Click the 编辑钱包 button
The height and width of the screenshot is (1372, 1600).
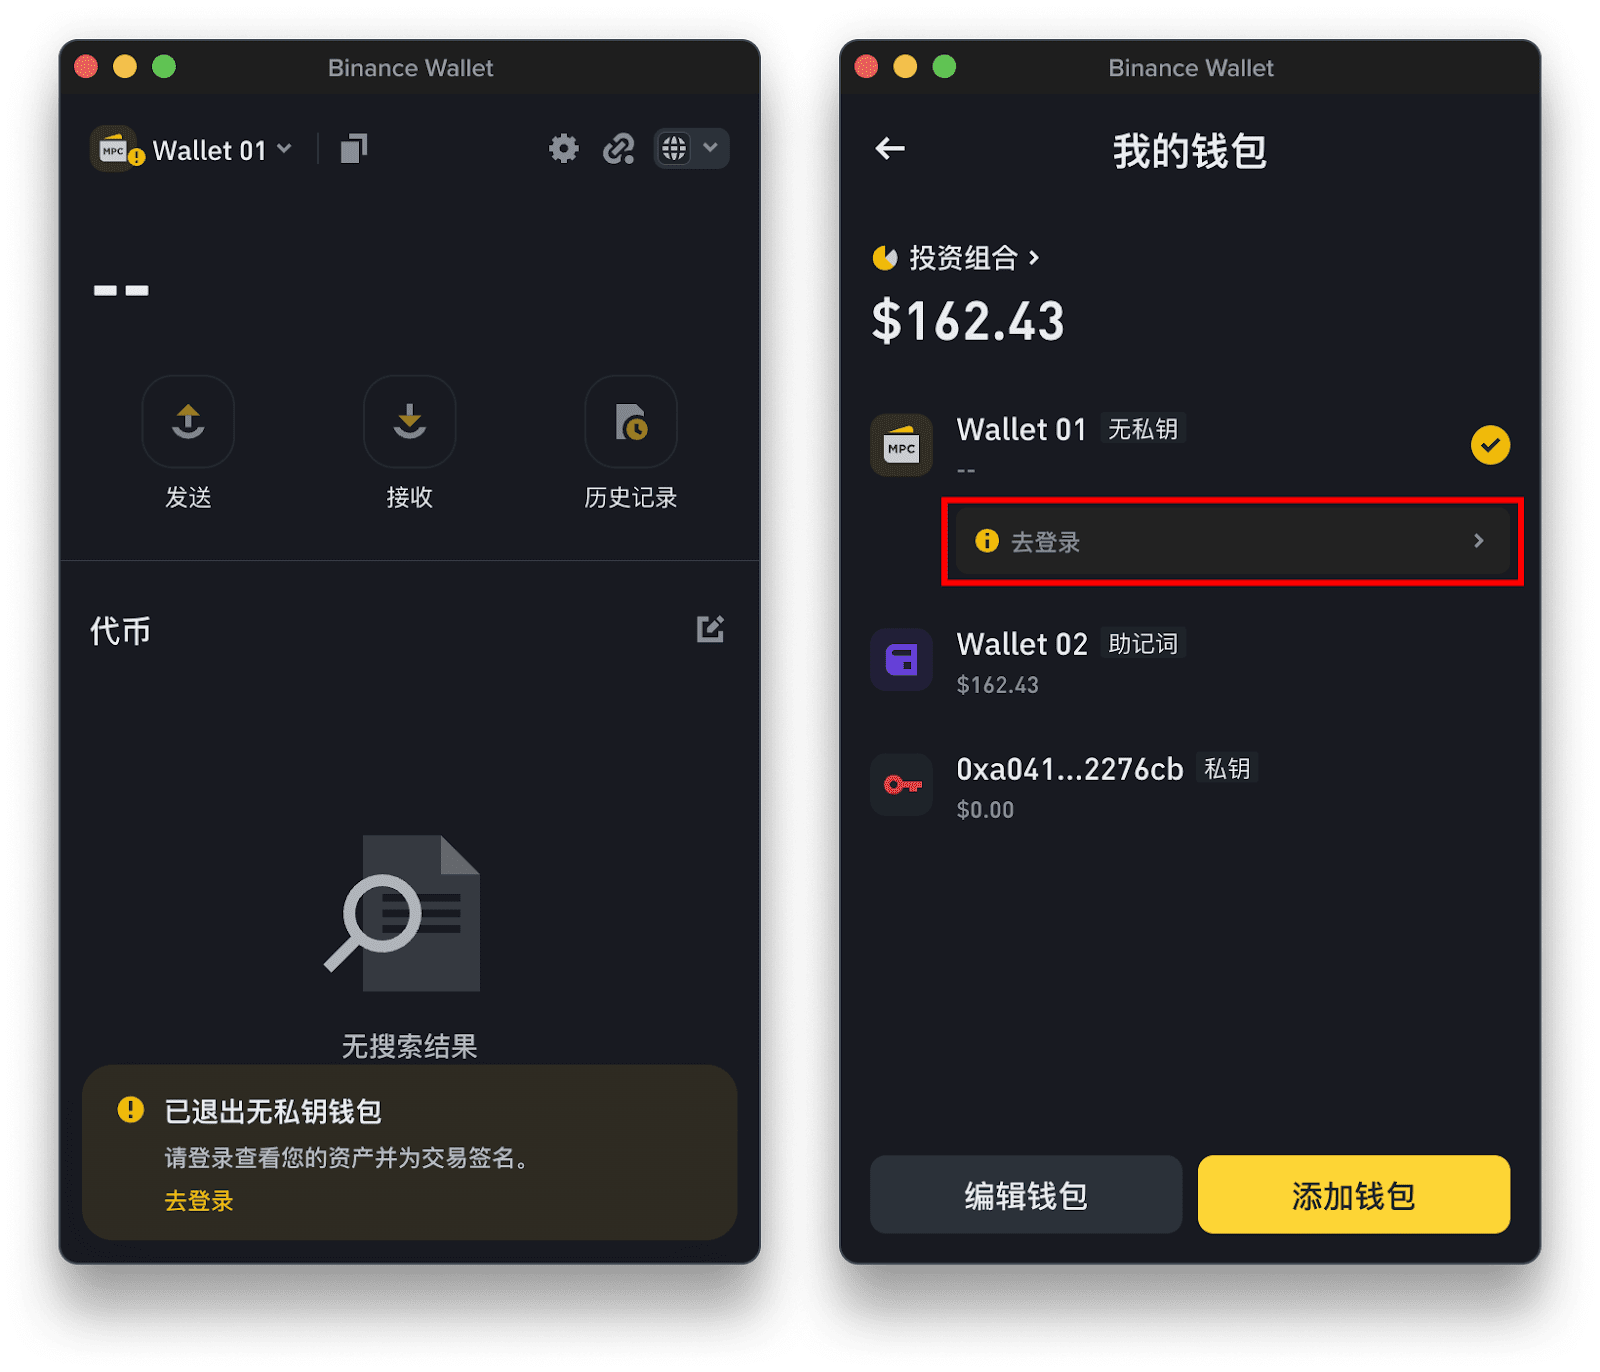[1026, 1195]
